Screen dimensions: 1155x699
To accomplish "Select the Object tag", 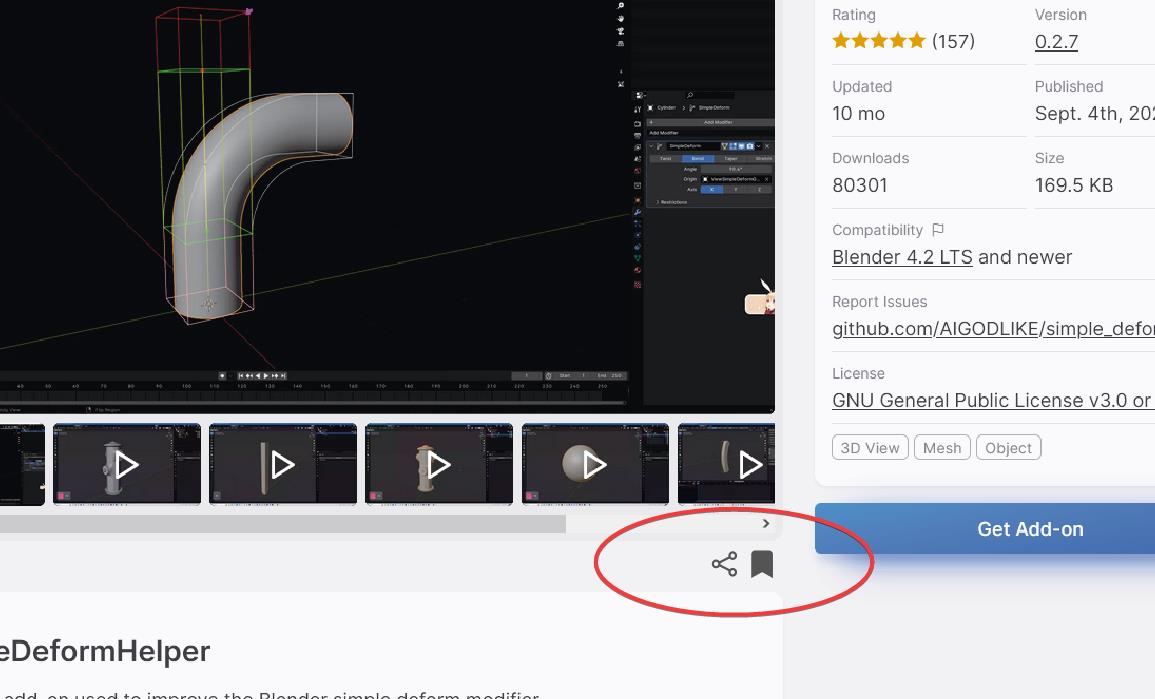I will point(1008,448).
